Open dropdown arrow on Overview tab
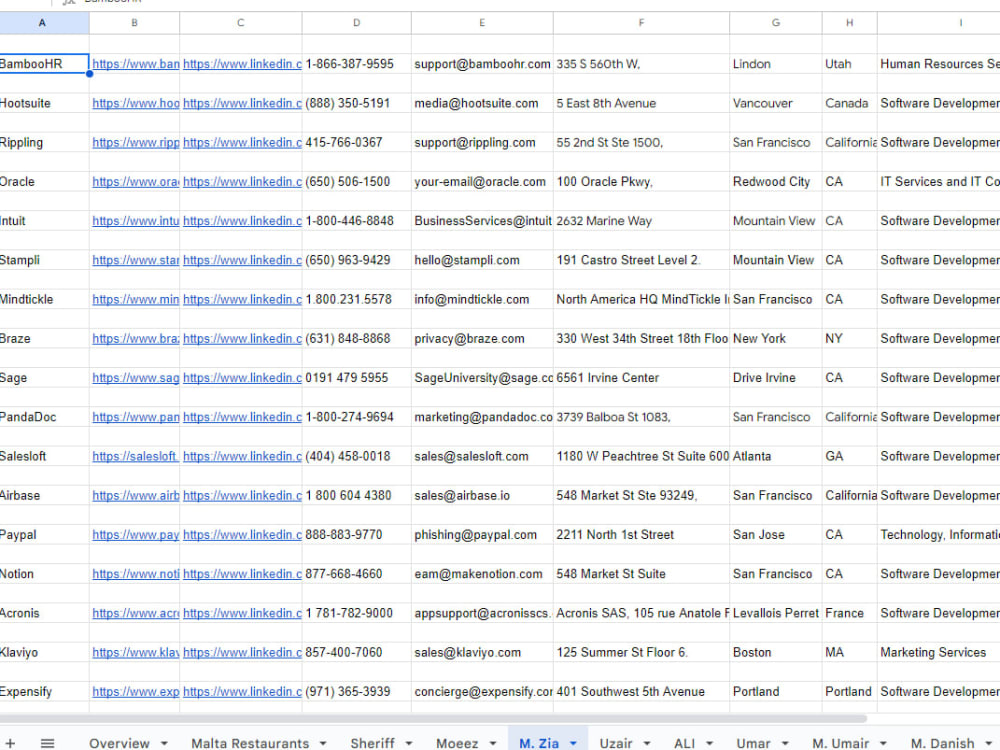Viewport: 1000px width, 750px height. pos(165,743)
